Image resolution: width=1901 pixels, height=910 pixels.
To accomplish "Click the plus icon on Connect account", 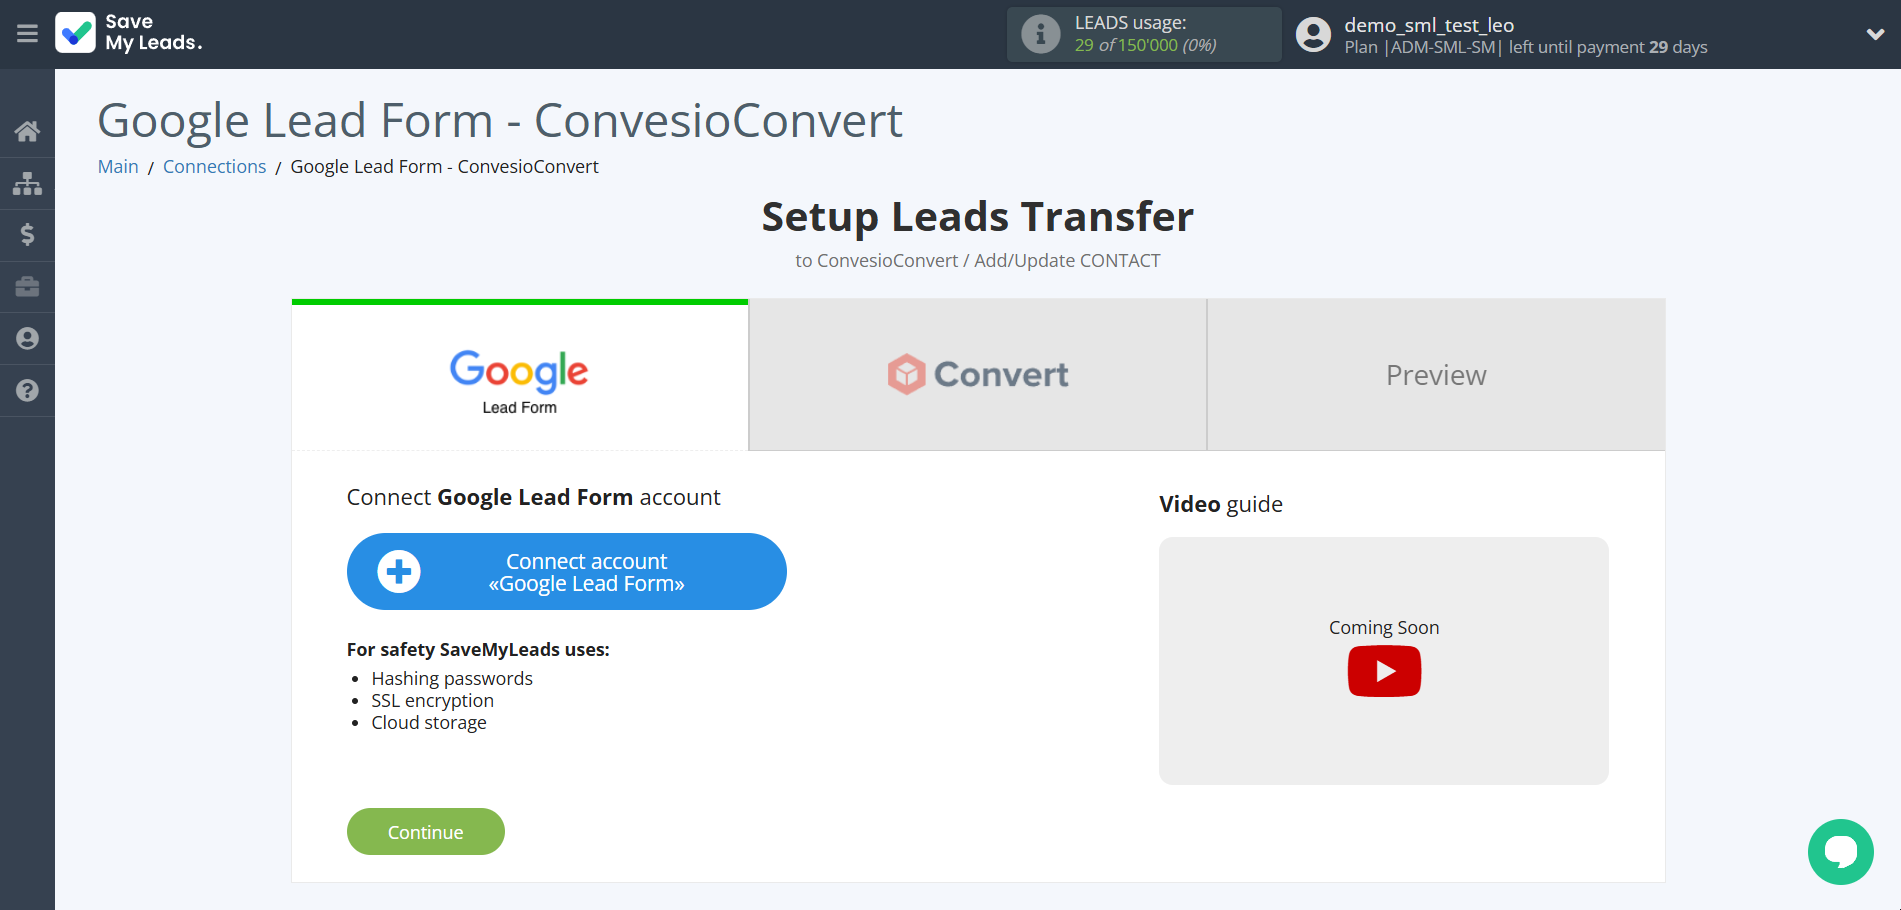I will tap(399, 572).
